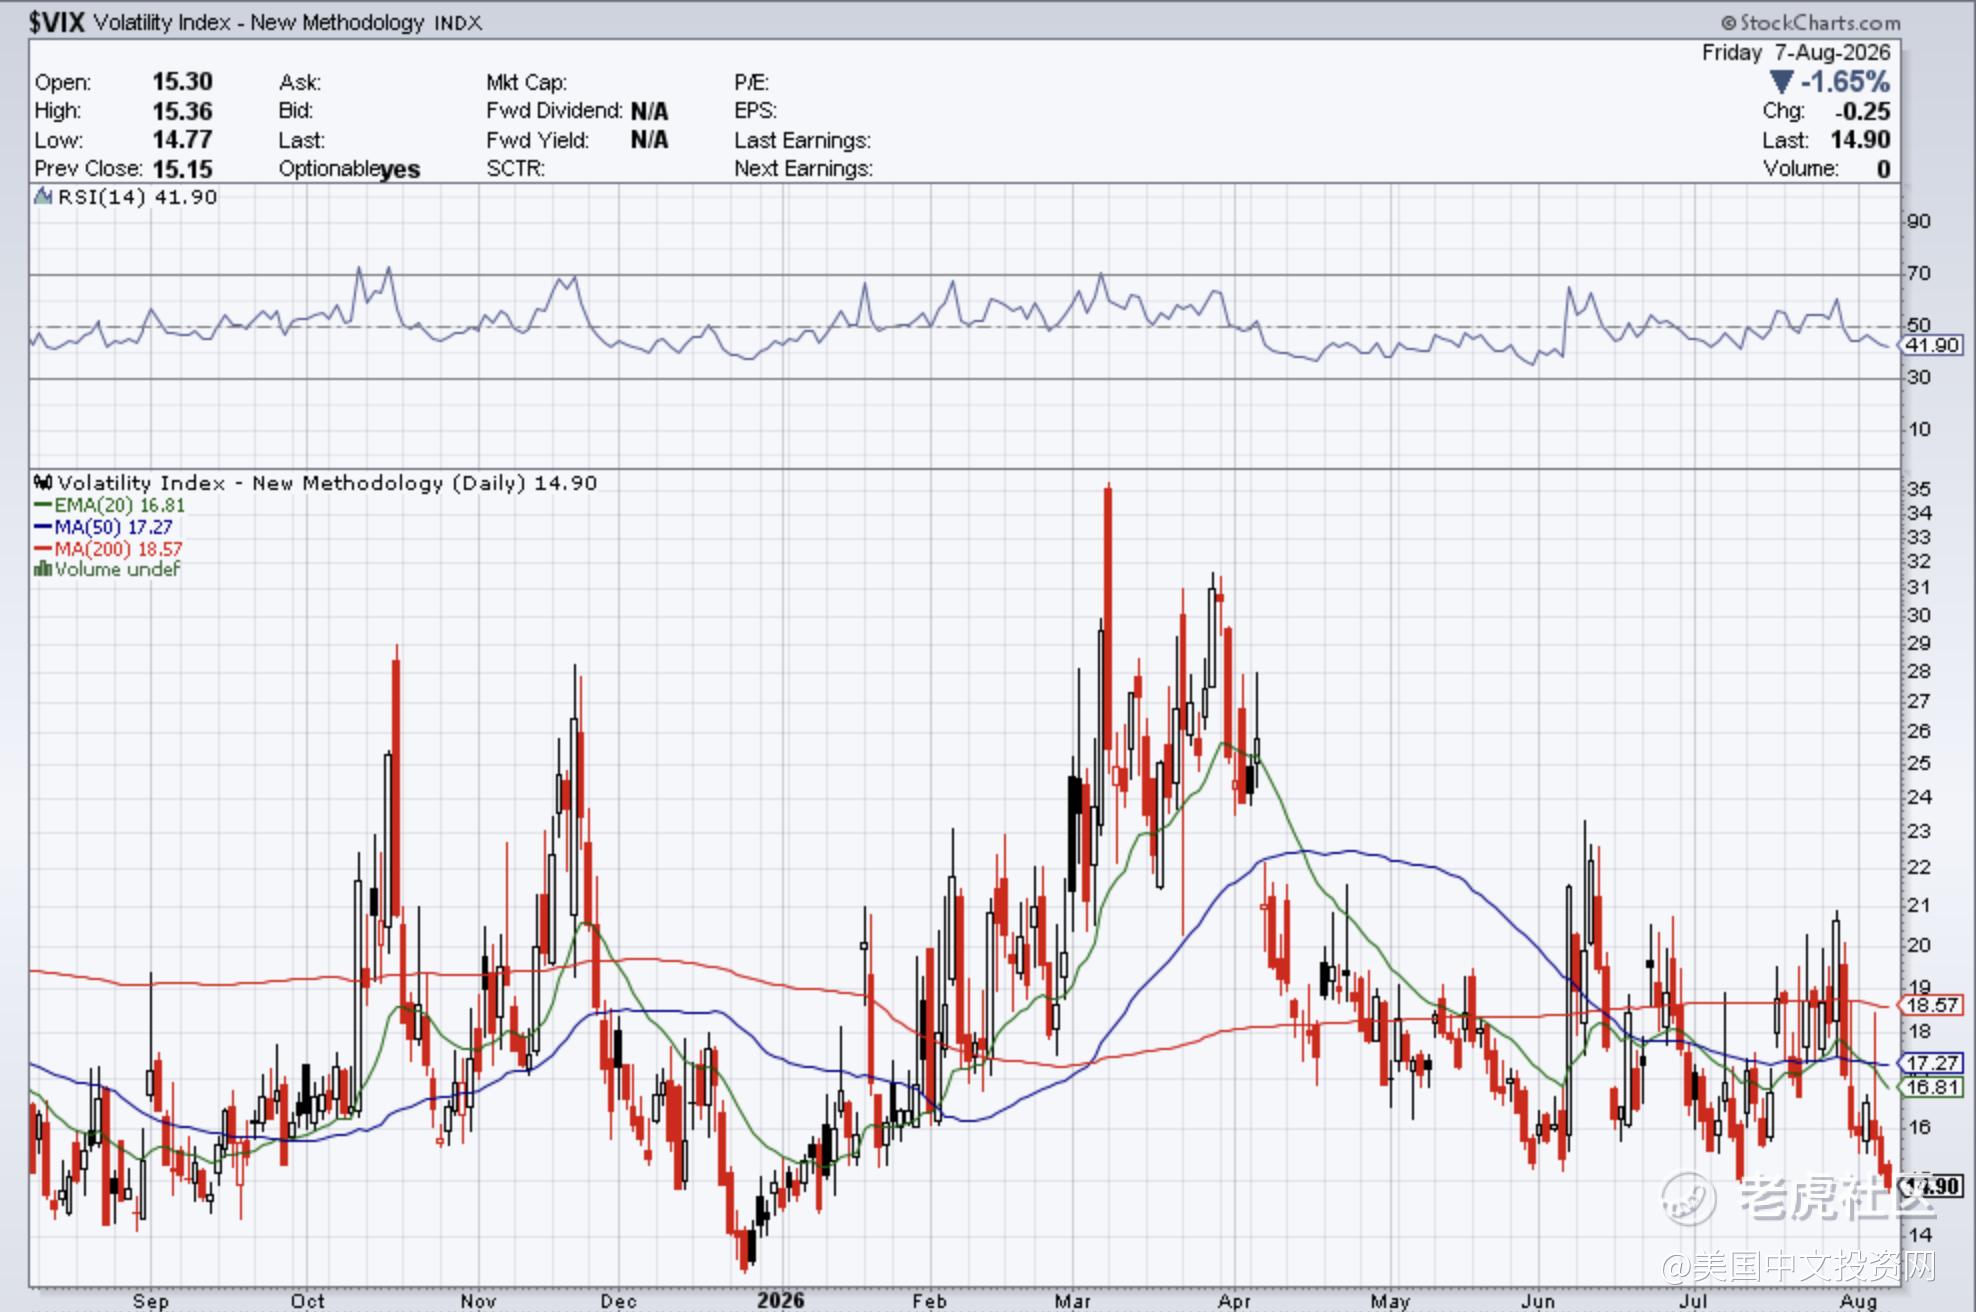This screenshot has width=1976, height=1312.
Task: Click the volume bars icon beside Volume undef
Action: (43, 569)
